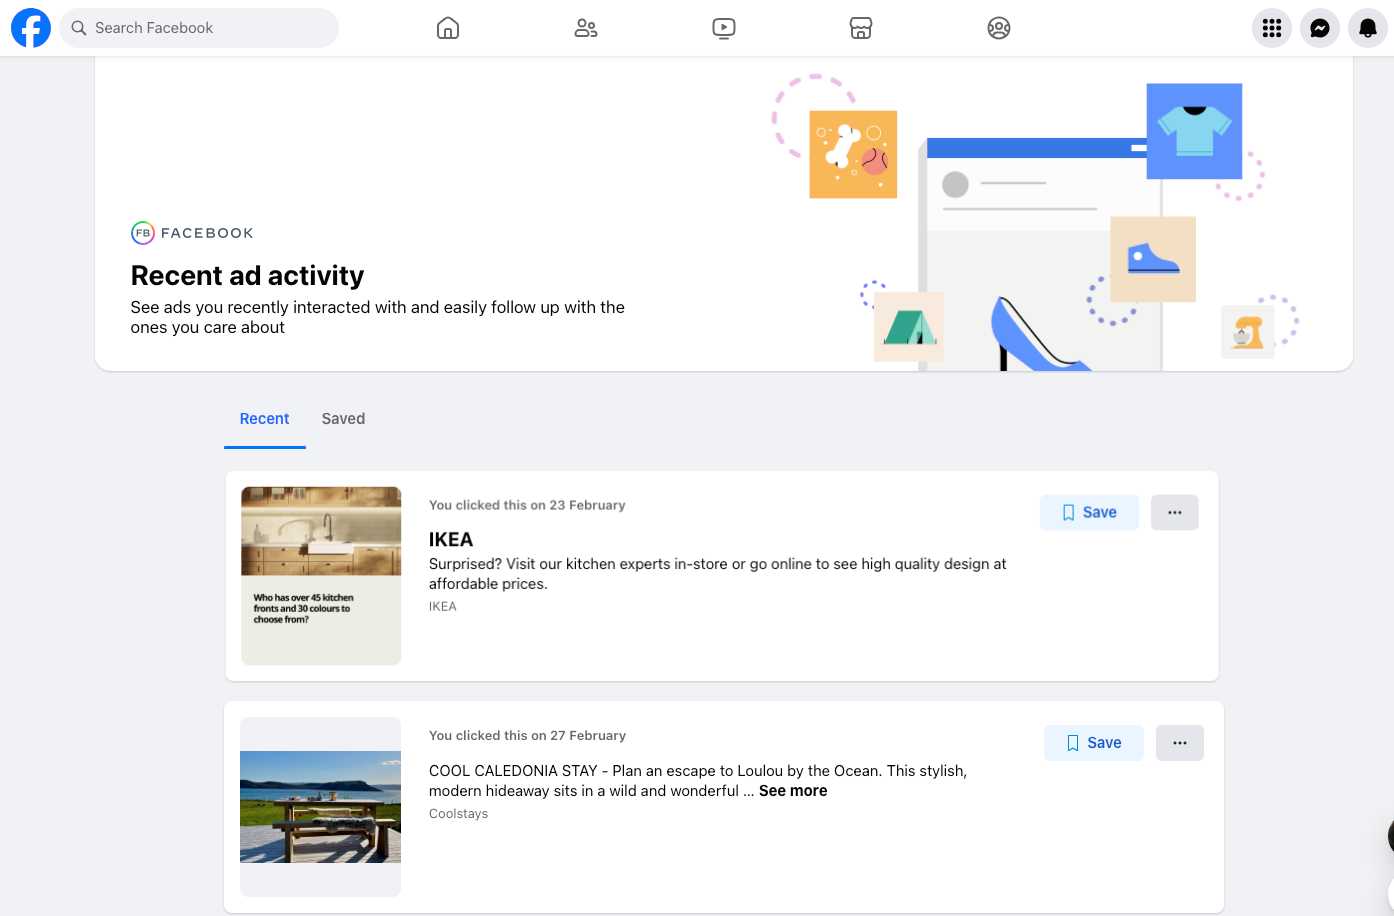
Task: Click the 'Recent ad activity' heading
Action: 247,275
